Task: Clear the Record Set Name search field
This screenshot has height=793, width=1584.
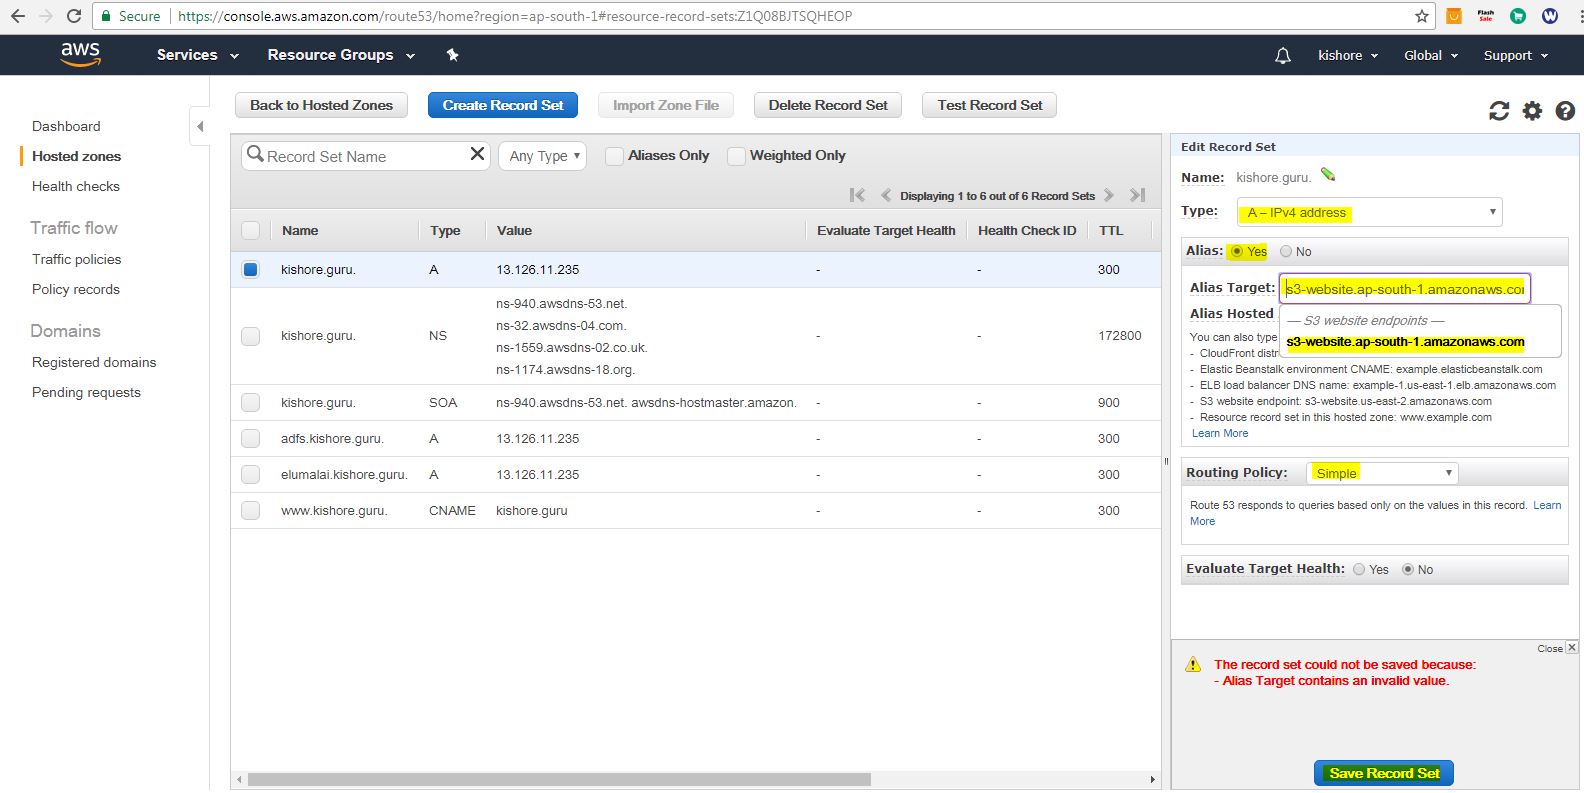Action: pos(477,154)
